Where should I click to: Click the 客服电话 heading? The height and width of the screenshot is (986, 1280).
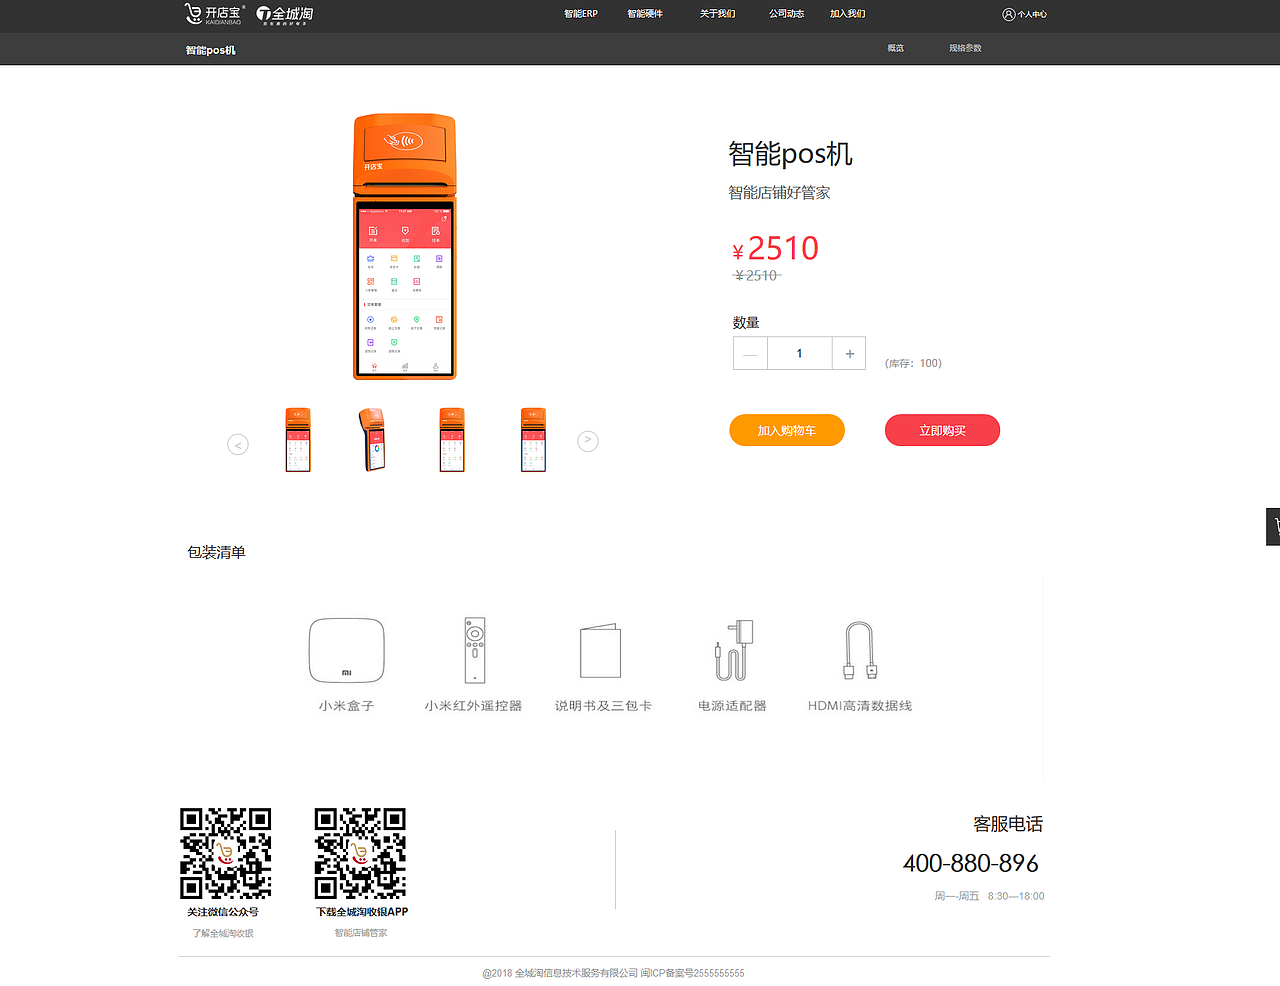click(1008, 824)
